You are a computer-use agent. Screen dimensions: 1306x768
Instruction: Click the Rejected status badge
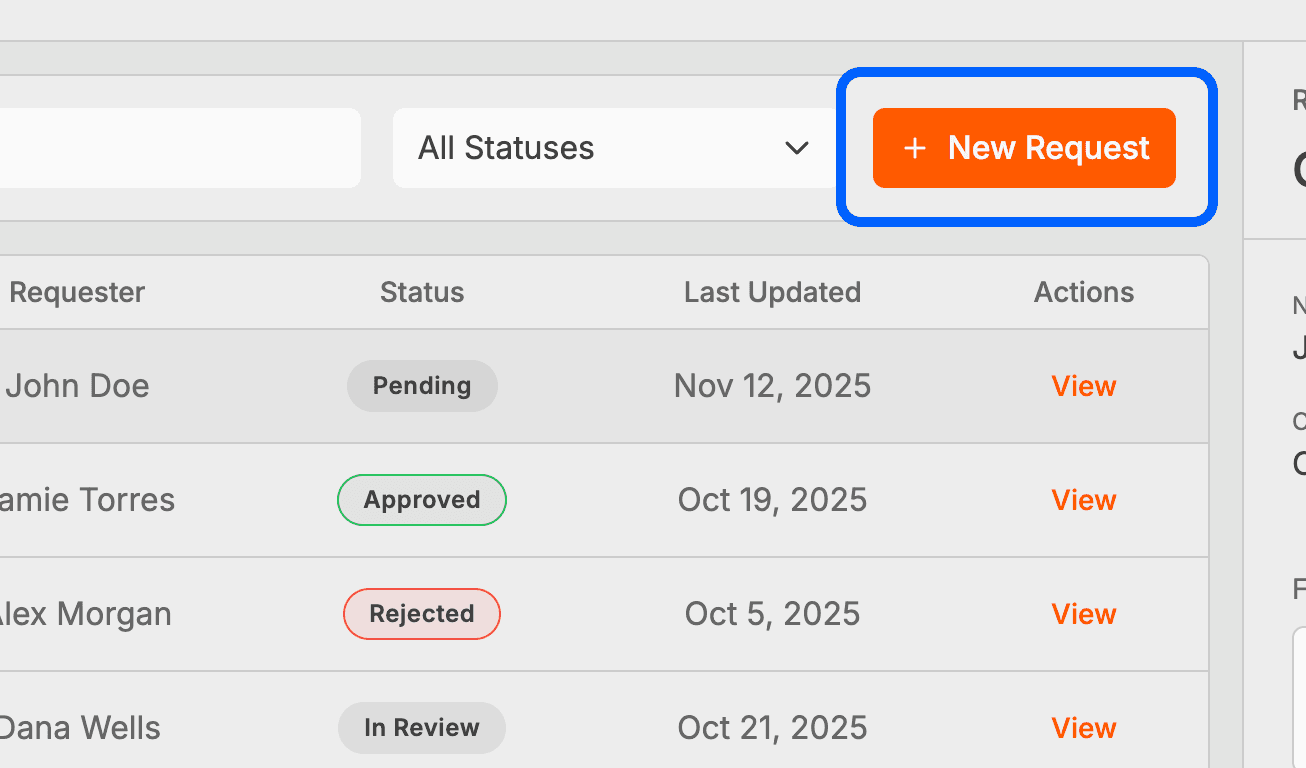pos(422,613)
